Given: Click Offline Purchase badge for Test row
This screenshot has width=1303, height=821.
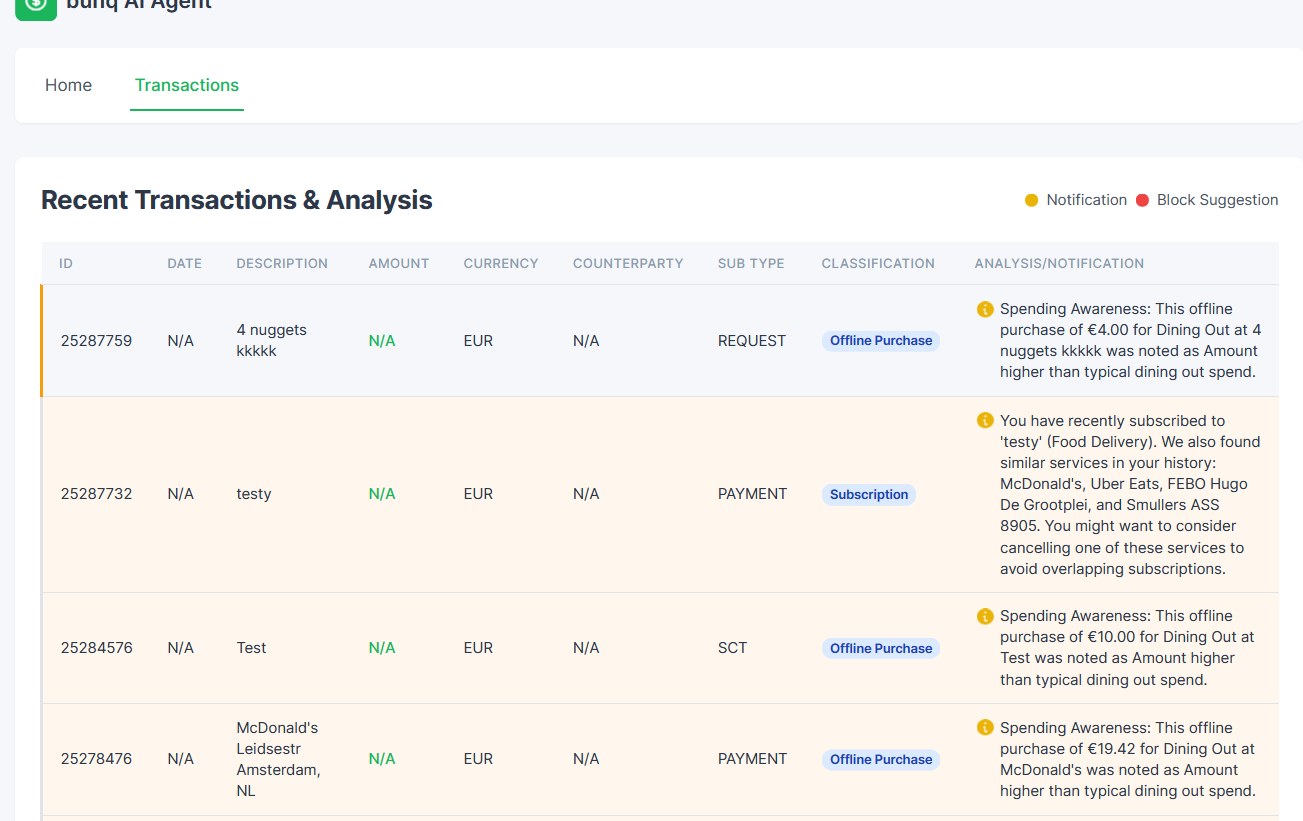Looking at the screenshot, I should [x=881, y=648].
